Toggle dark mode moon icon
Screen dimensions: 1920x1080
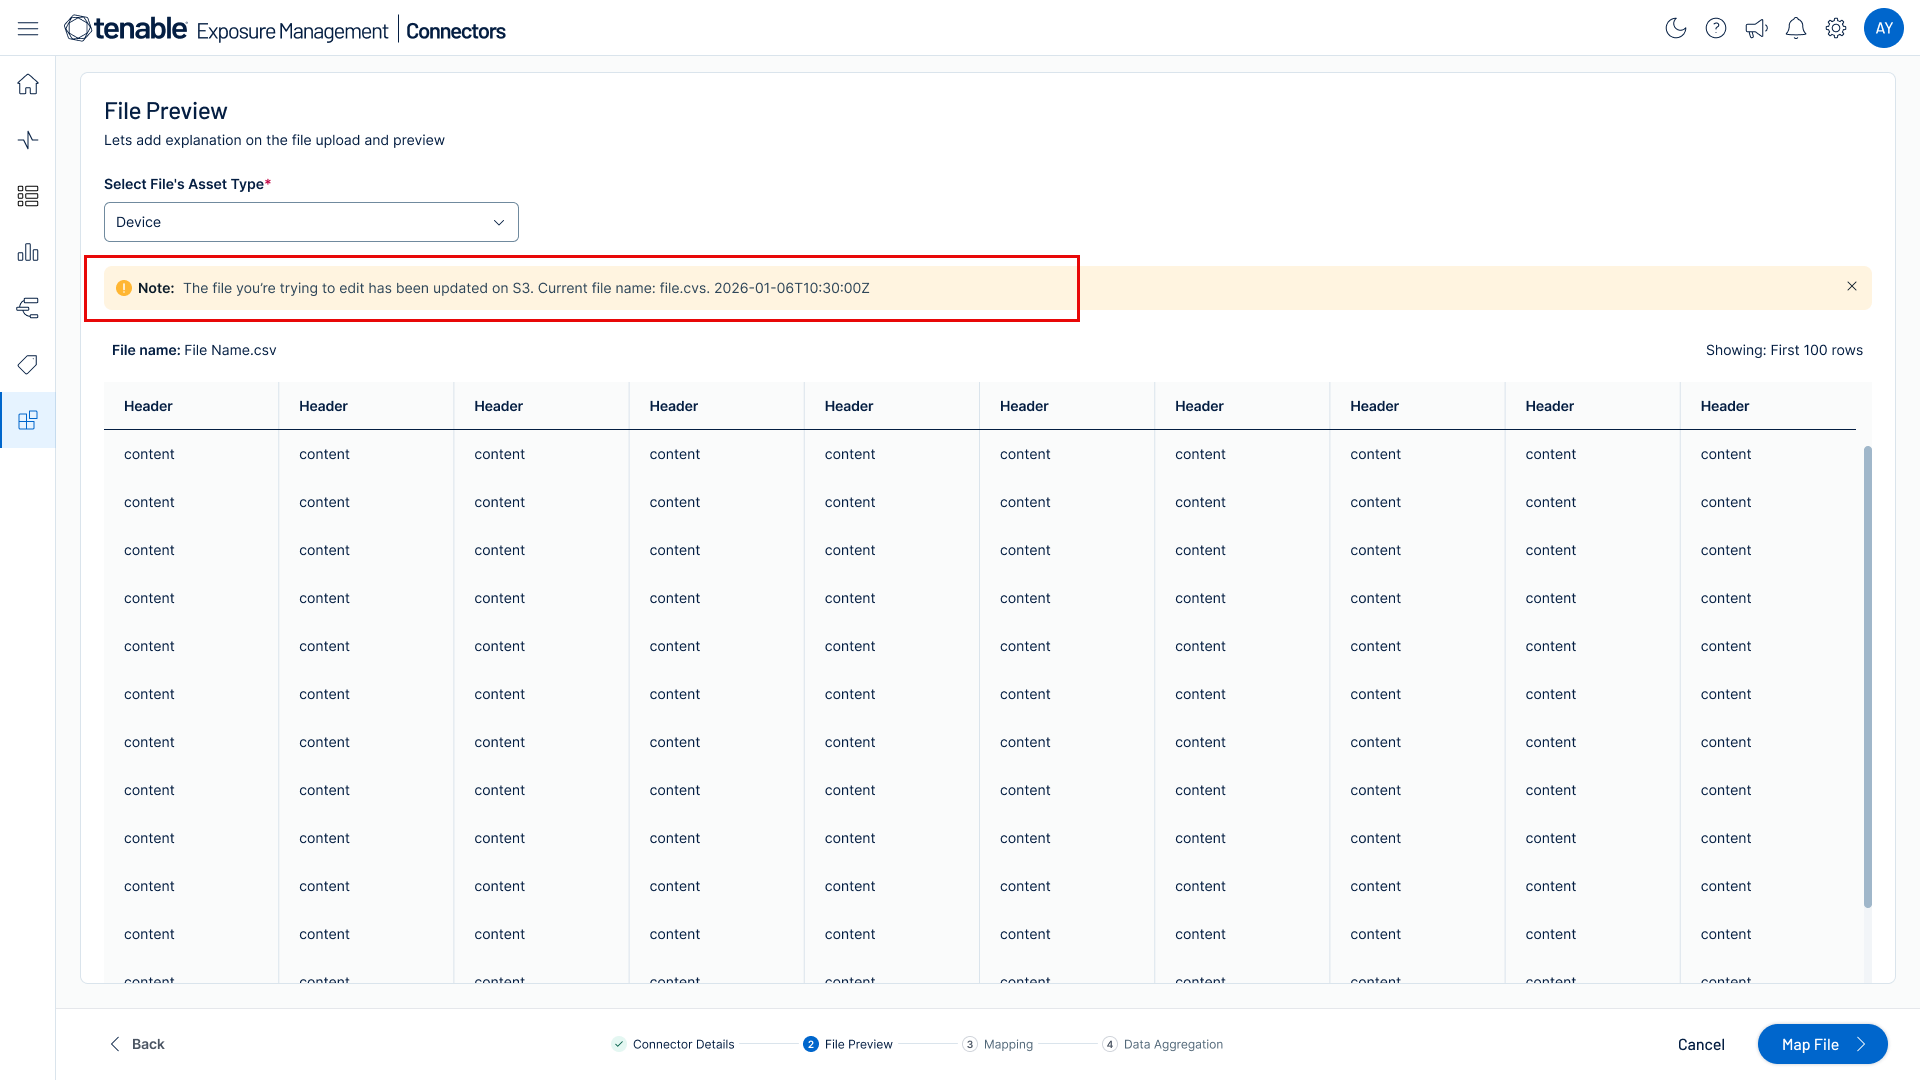click(1676, 28)
